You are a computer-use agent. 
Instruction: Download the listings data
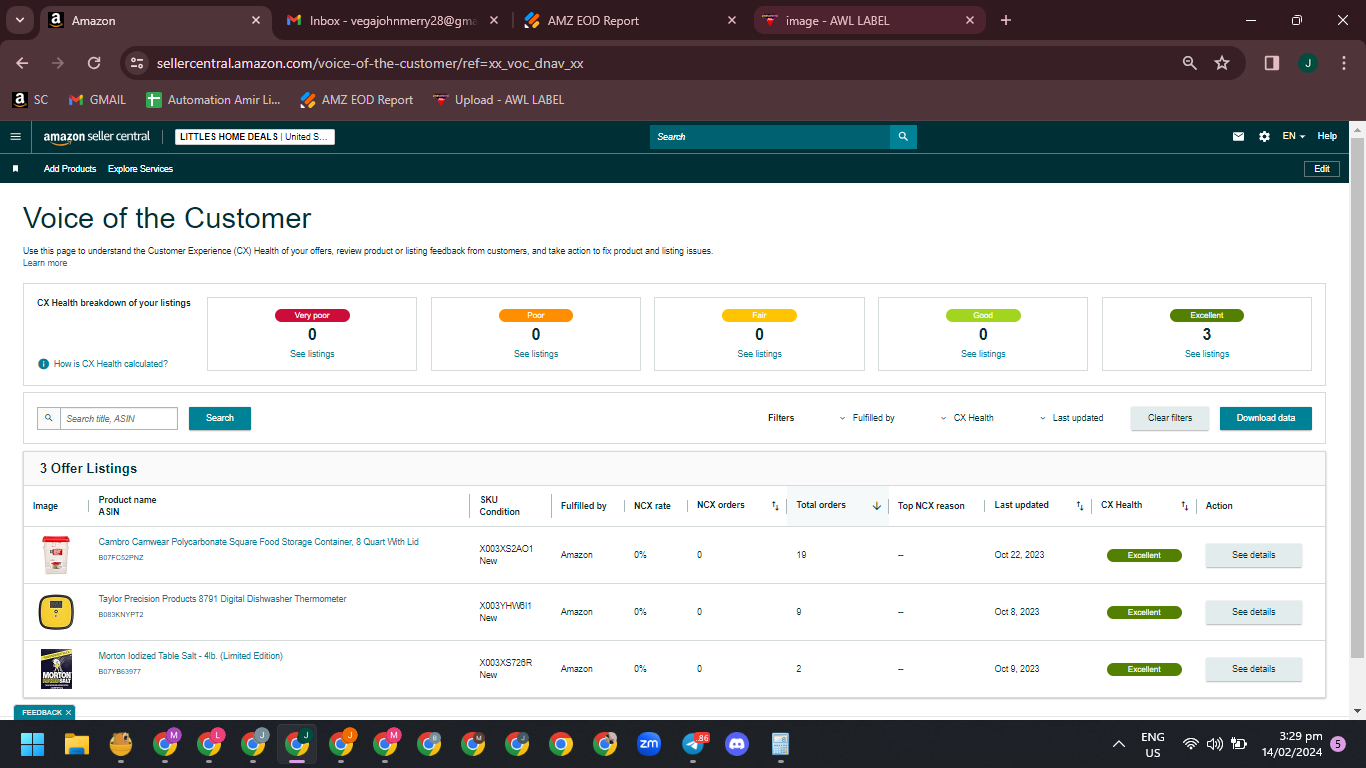pyautogui.click(x=1266, y=418)
